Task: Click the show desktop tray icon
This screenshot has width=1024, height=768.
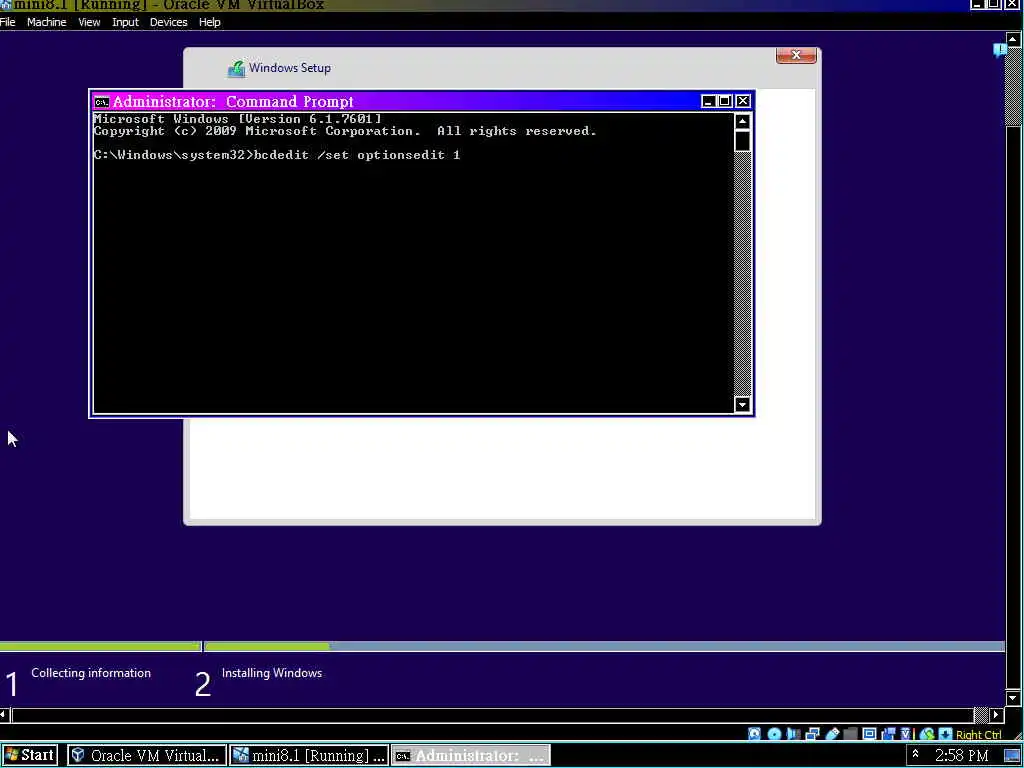Action: pos(1013,756)
